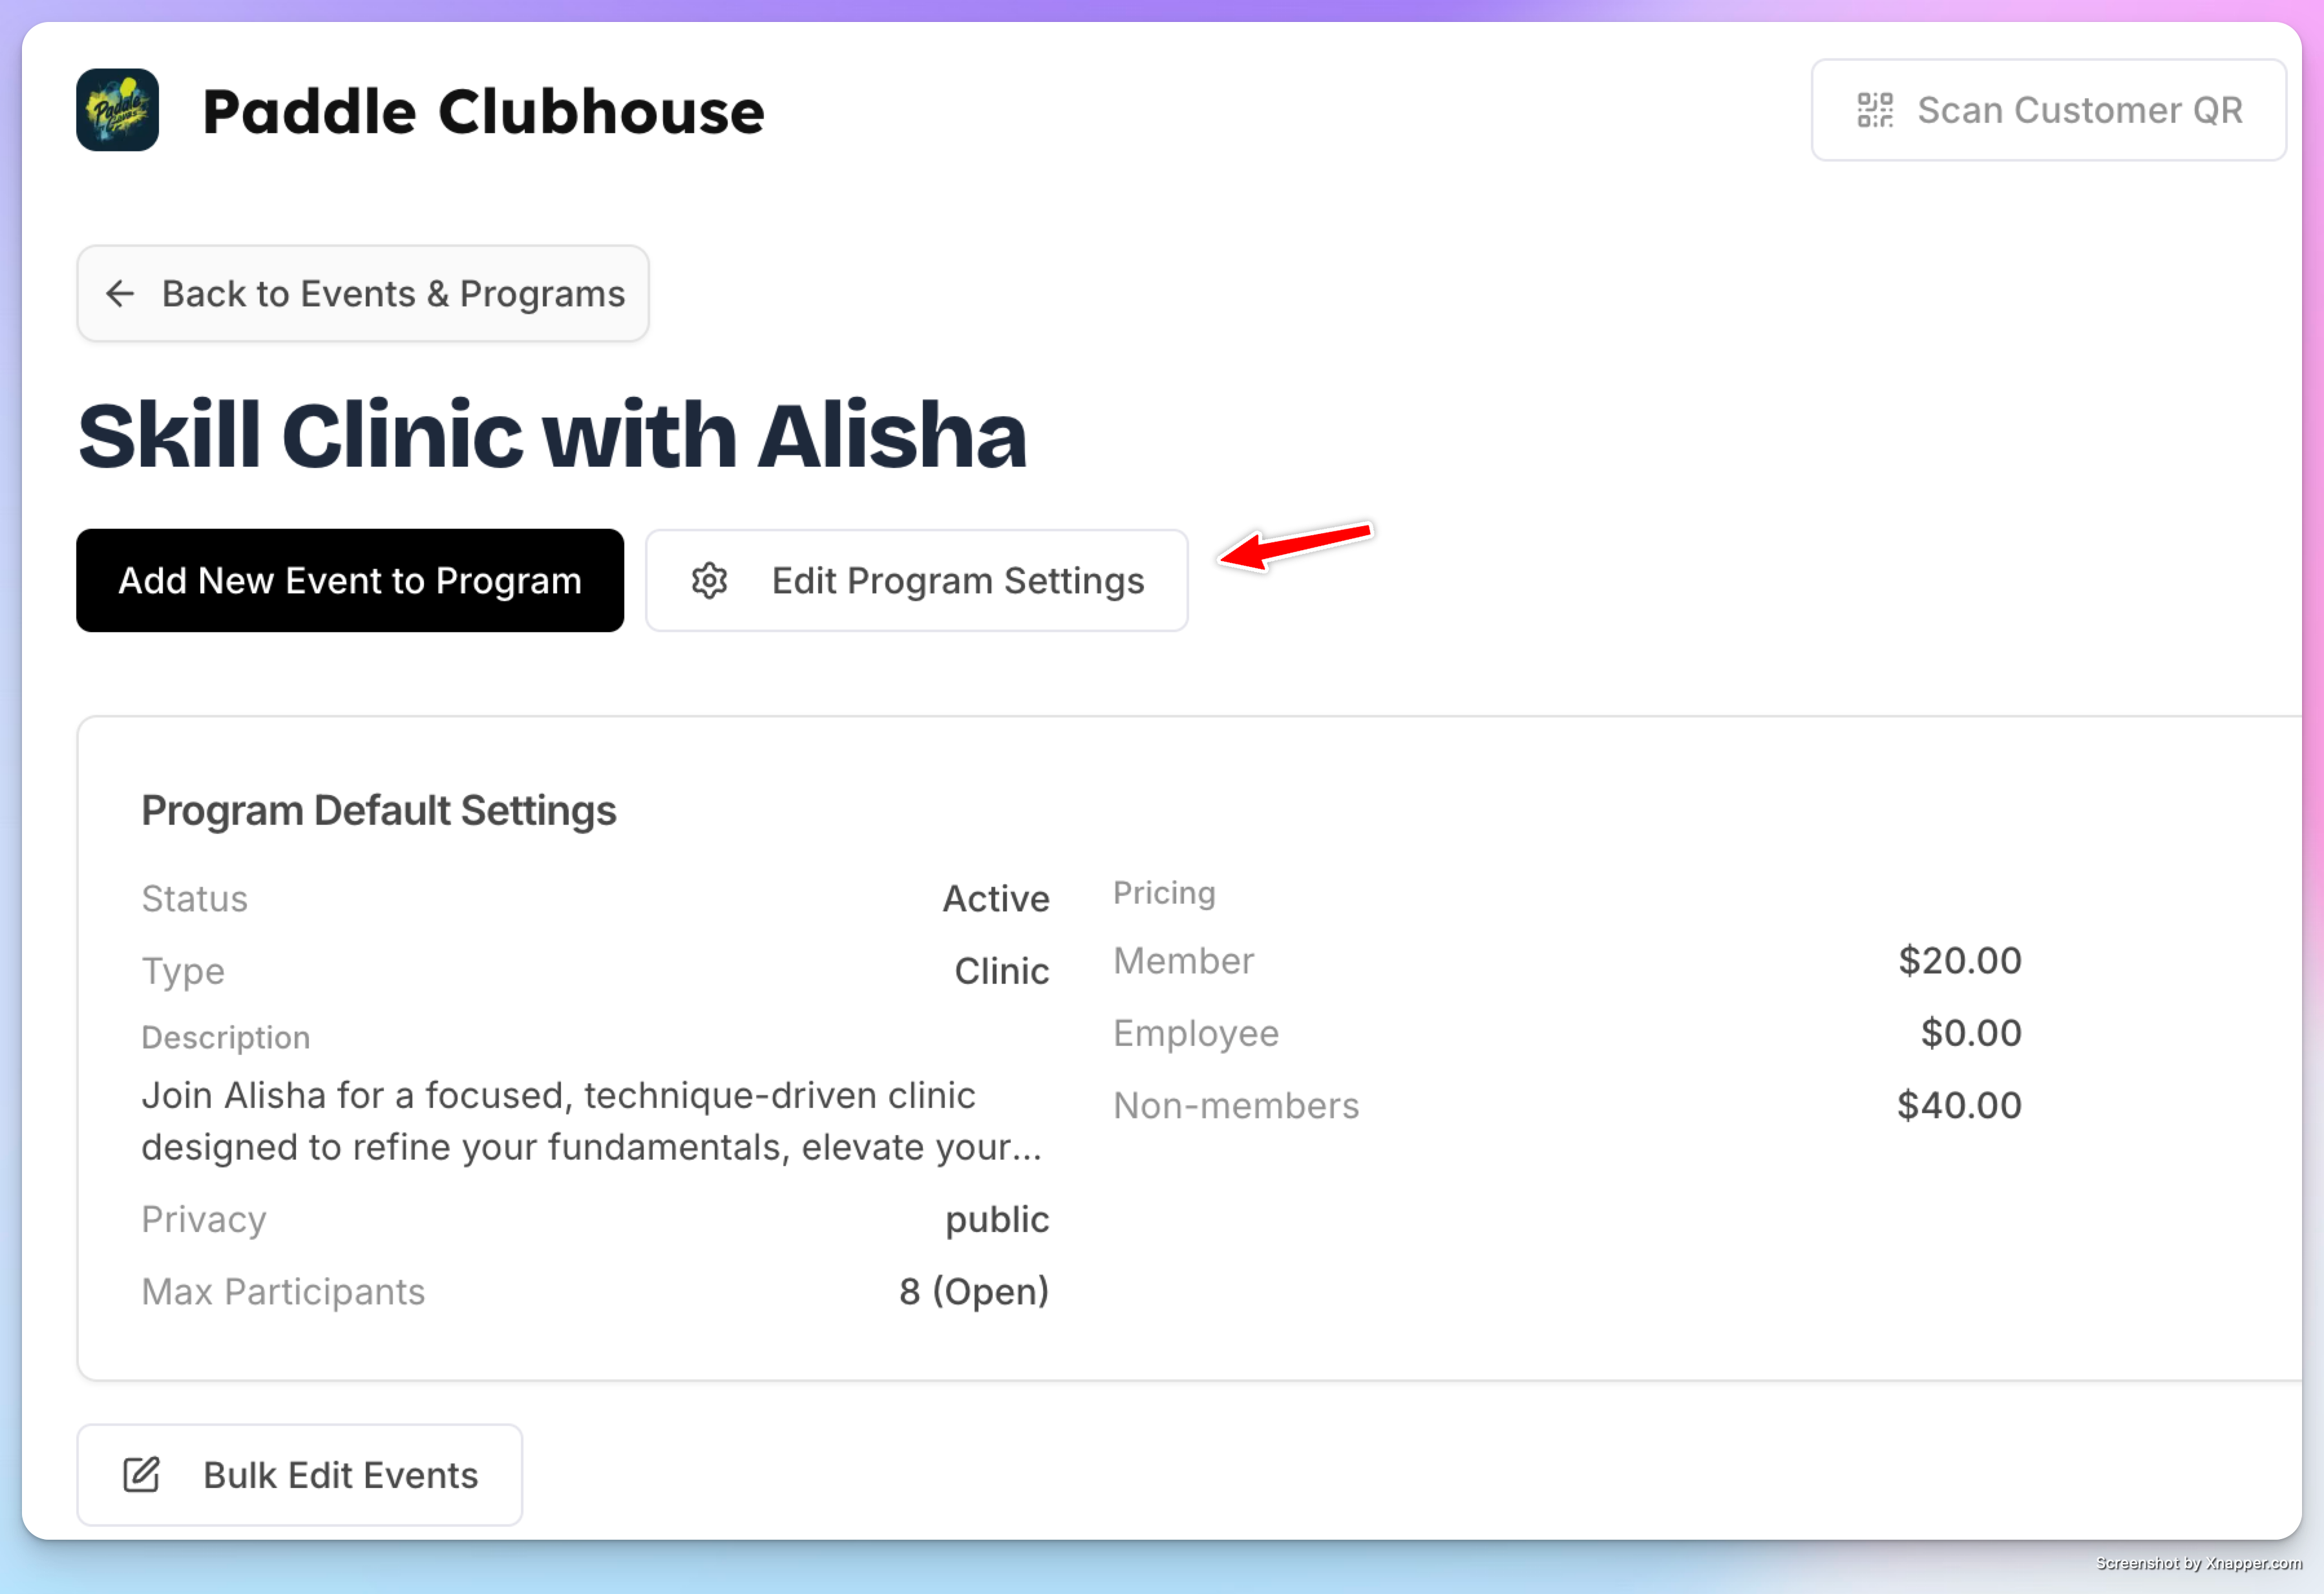The width and height of the screenshot is (2324, 1594).
Task: Click the QR code scan icon
Action: [1875, 110]
